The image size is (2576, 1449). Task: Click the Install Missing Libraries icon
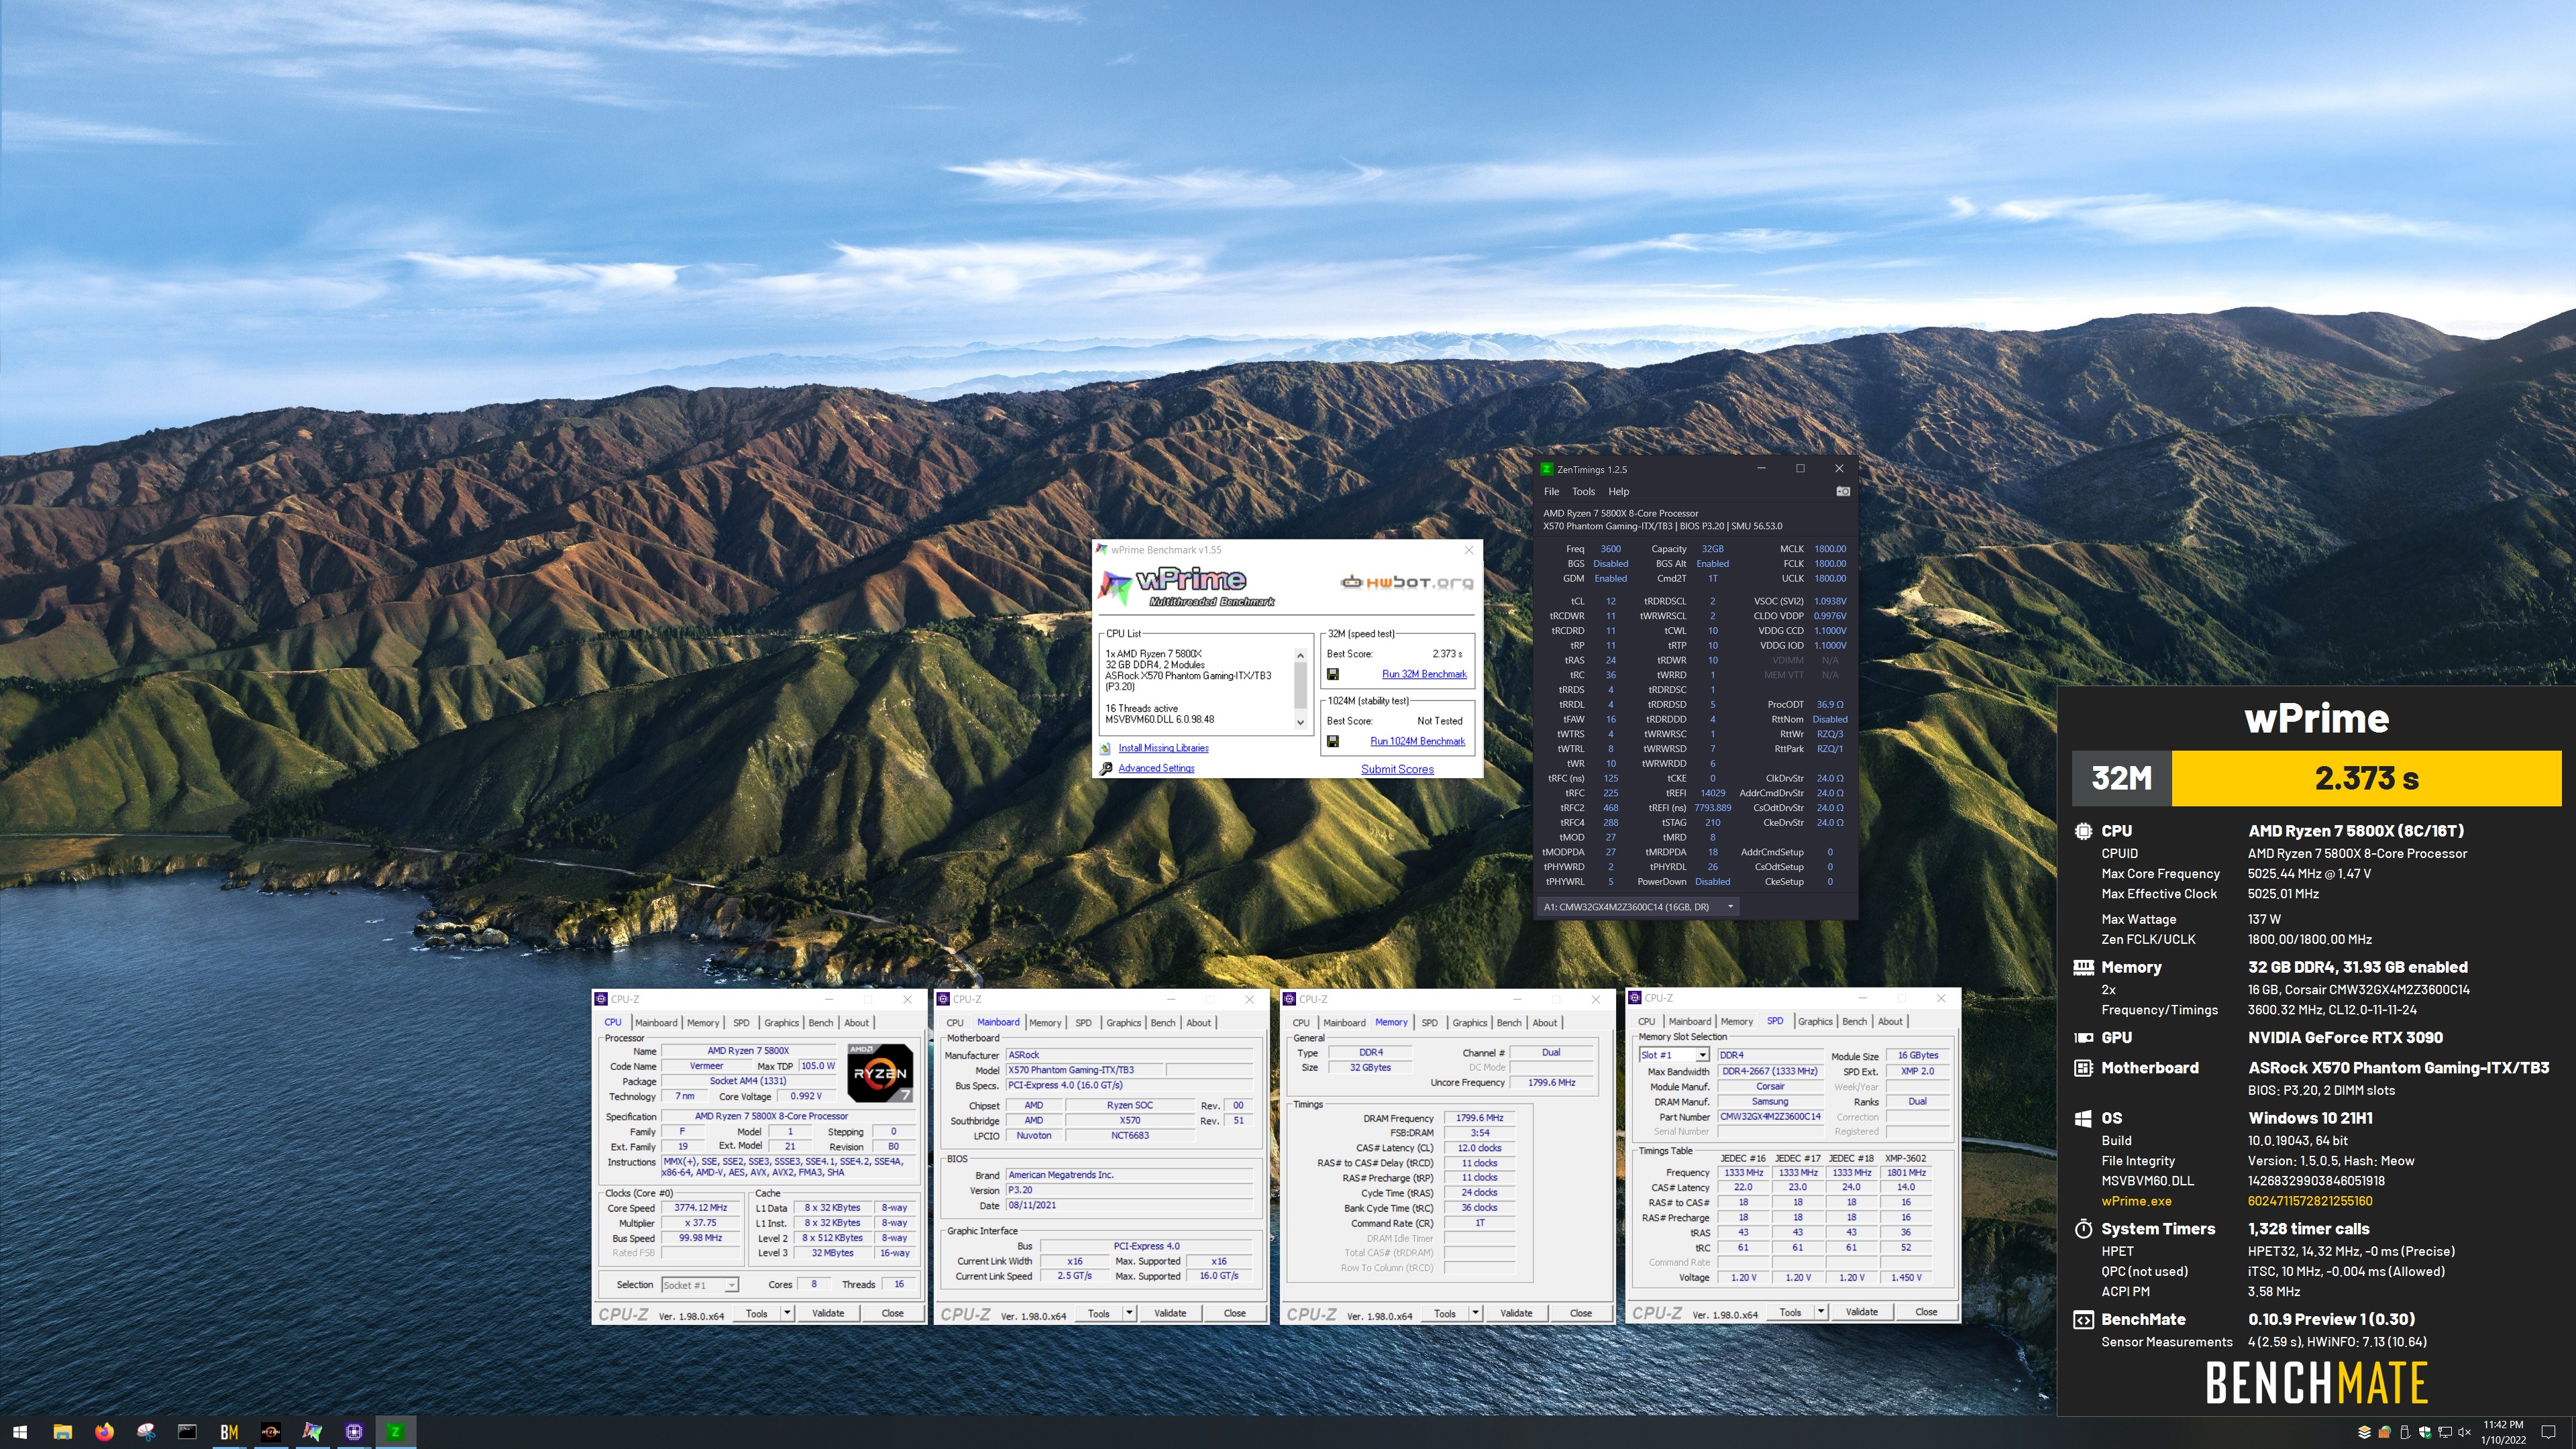coord(1106,748)
